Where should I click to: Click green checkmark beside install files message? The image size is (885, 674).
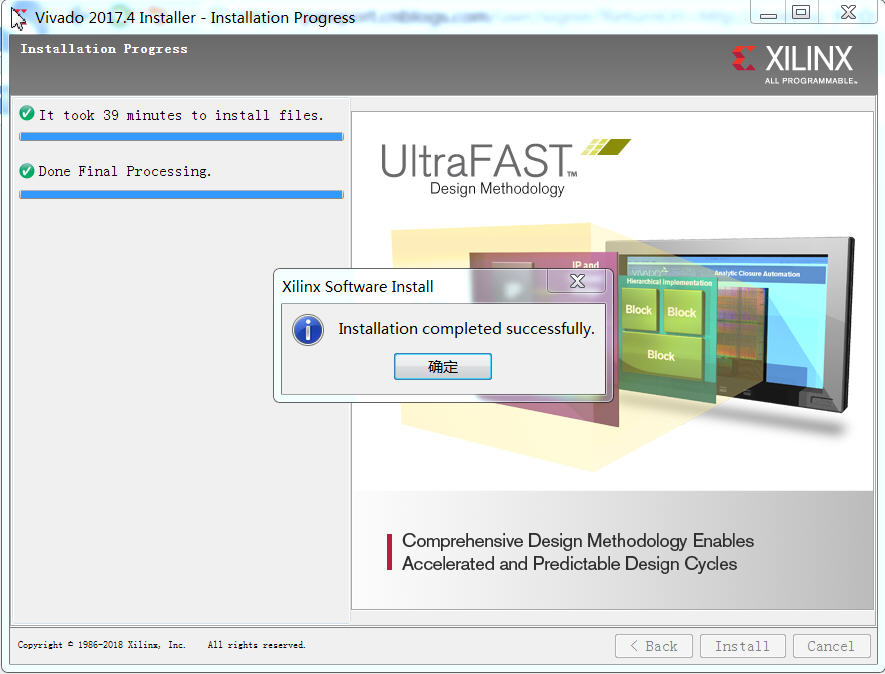(x=27, y=113)
